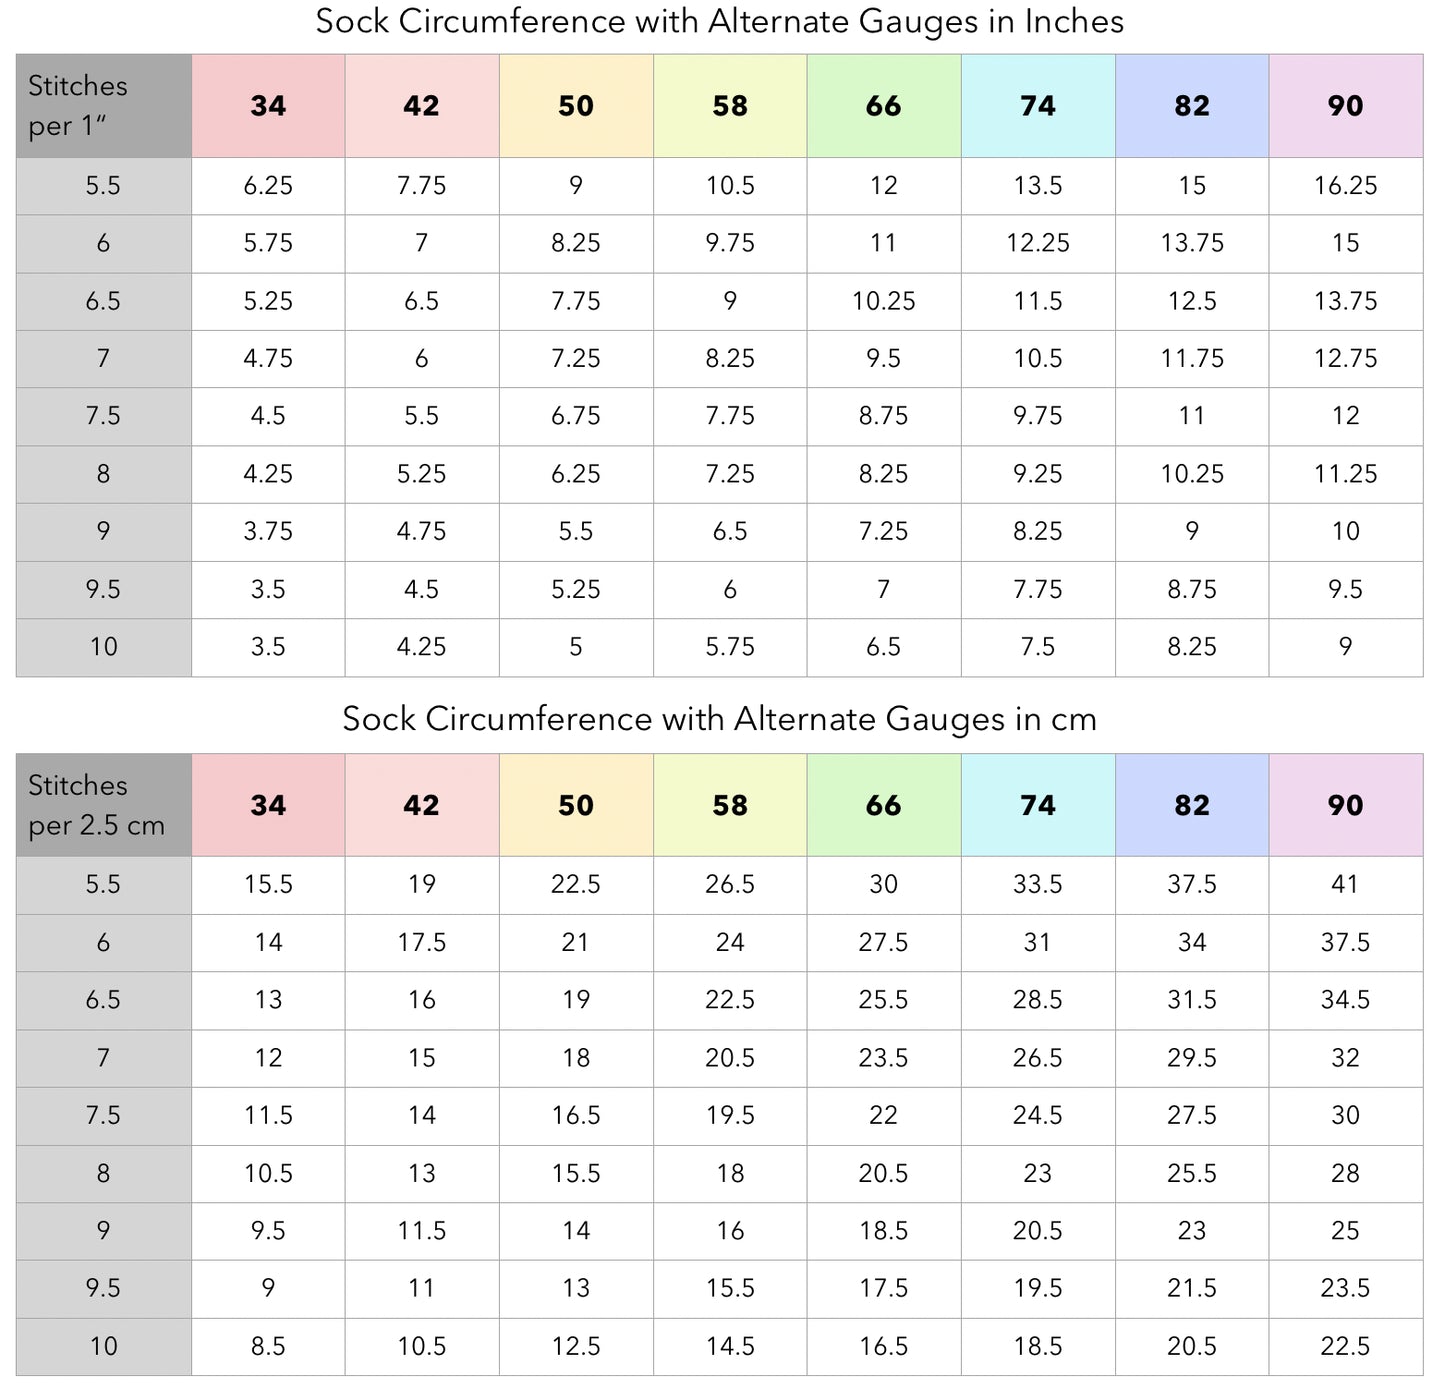Click pink 34 column header in inches table
Image resolution: width=1445 pixels, height=1389 pixels.
(268, 106)
